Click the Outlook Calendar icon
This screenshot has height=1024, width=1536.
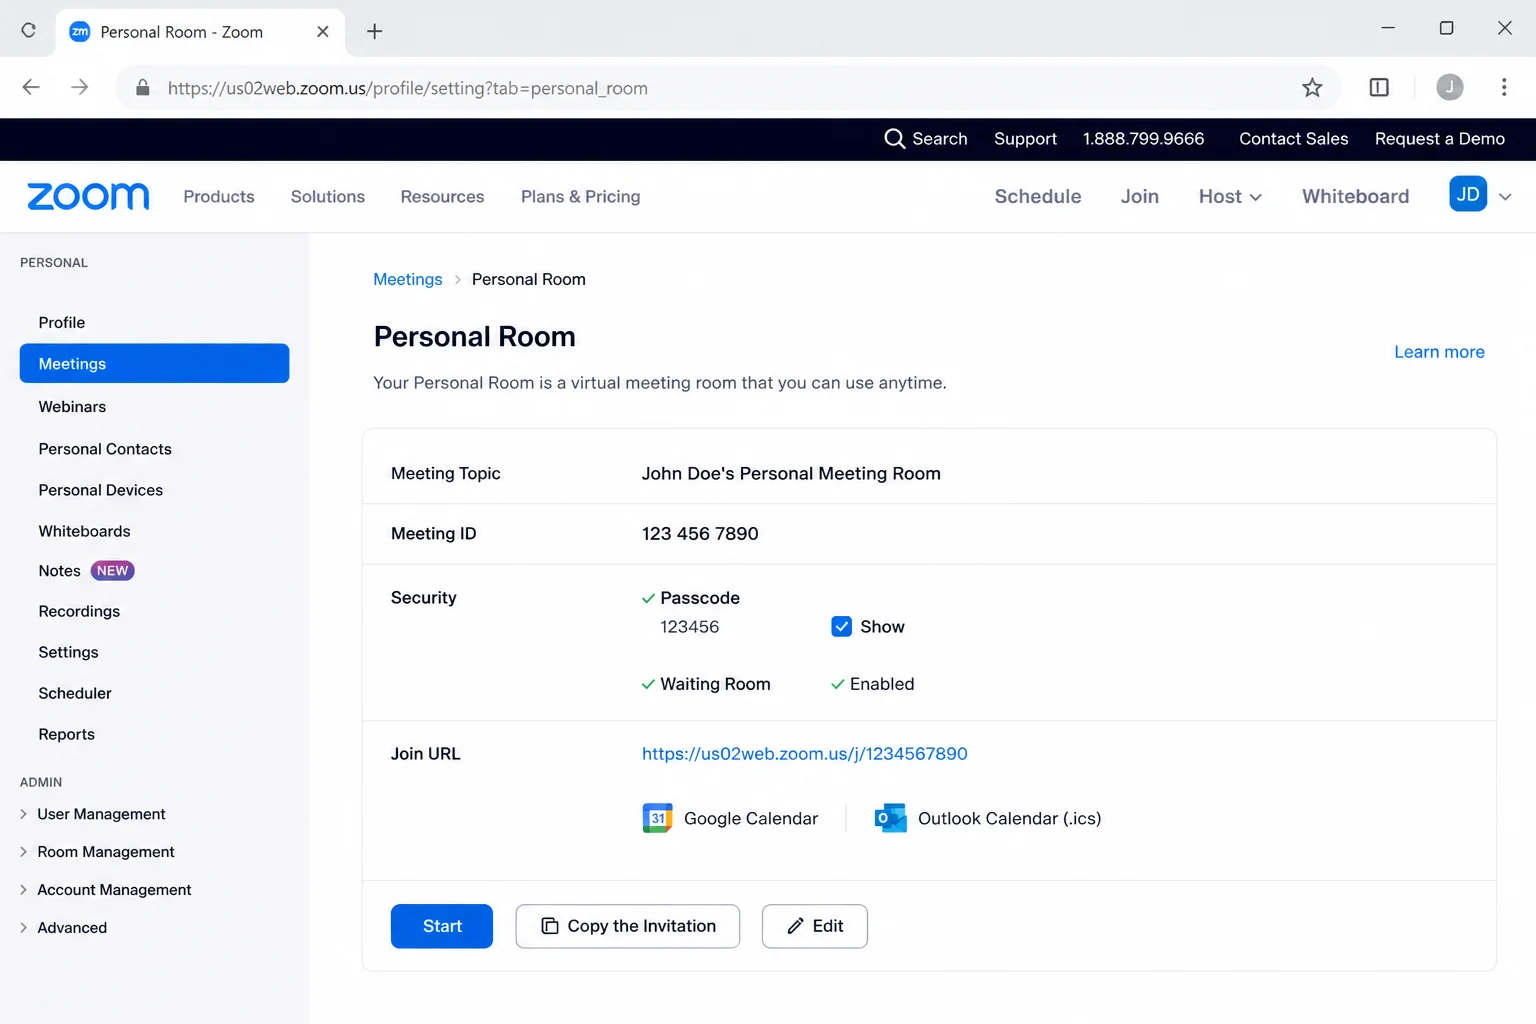890,818
